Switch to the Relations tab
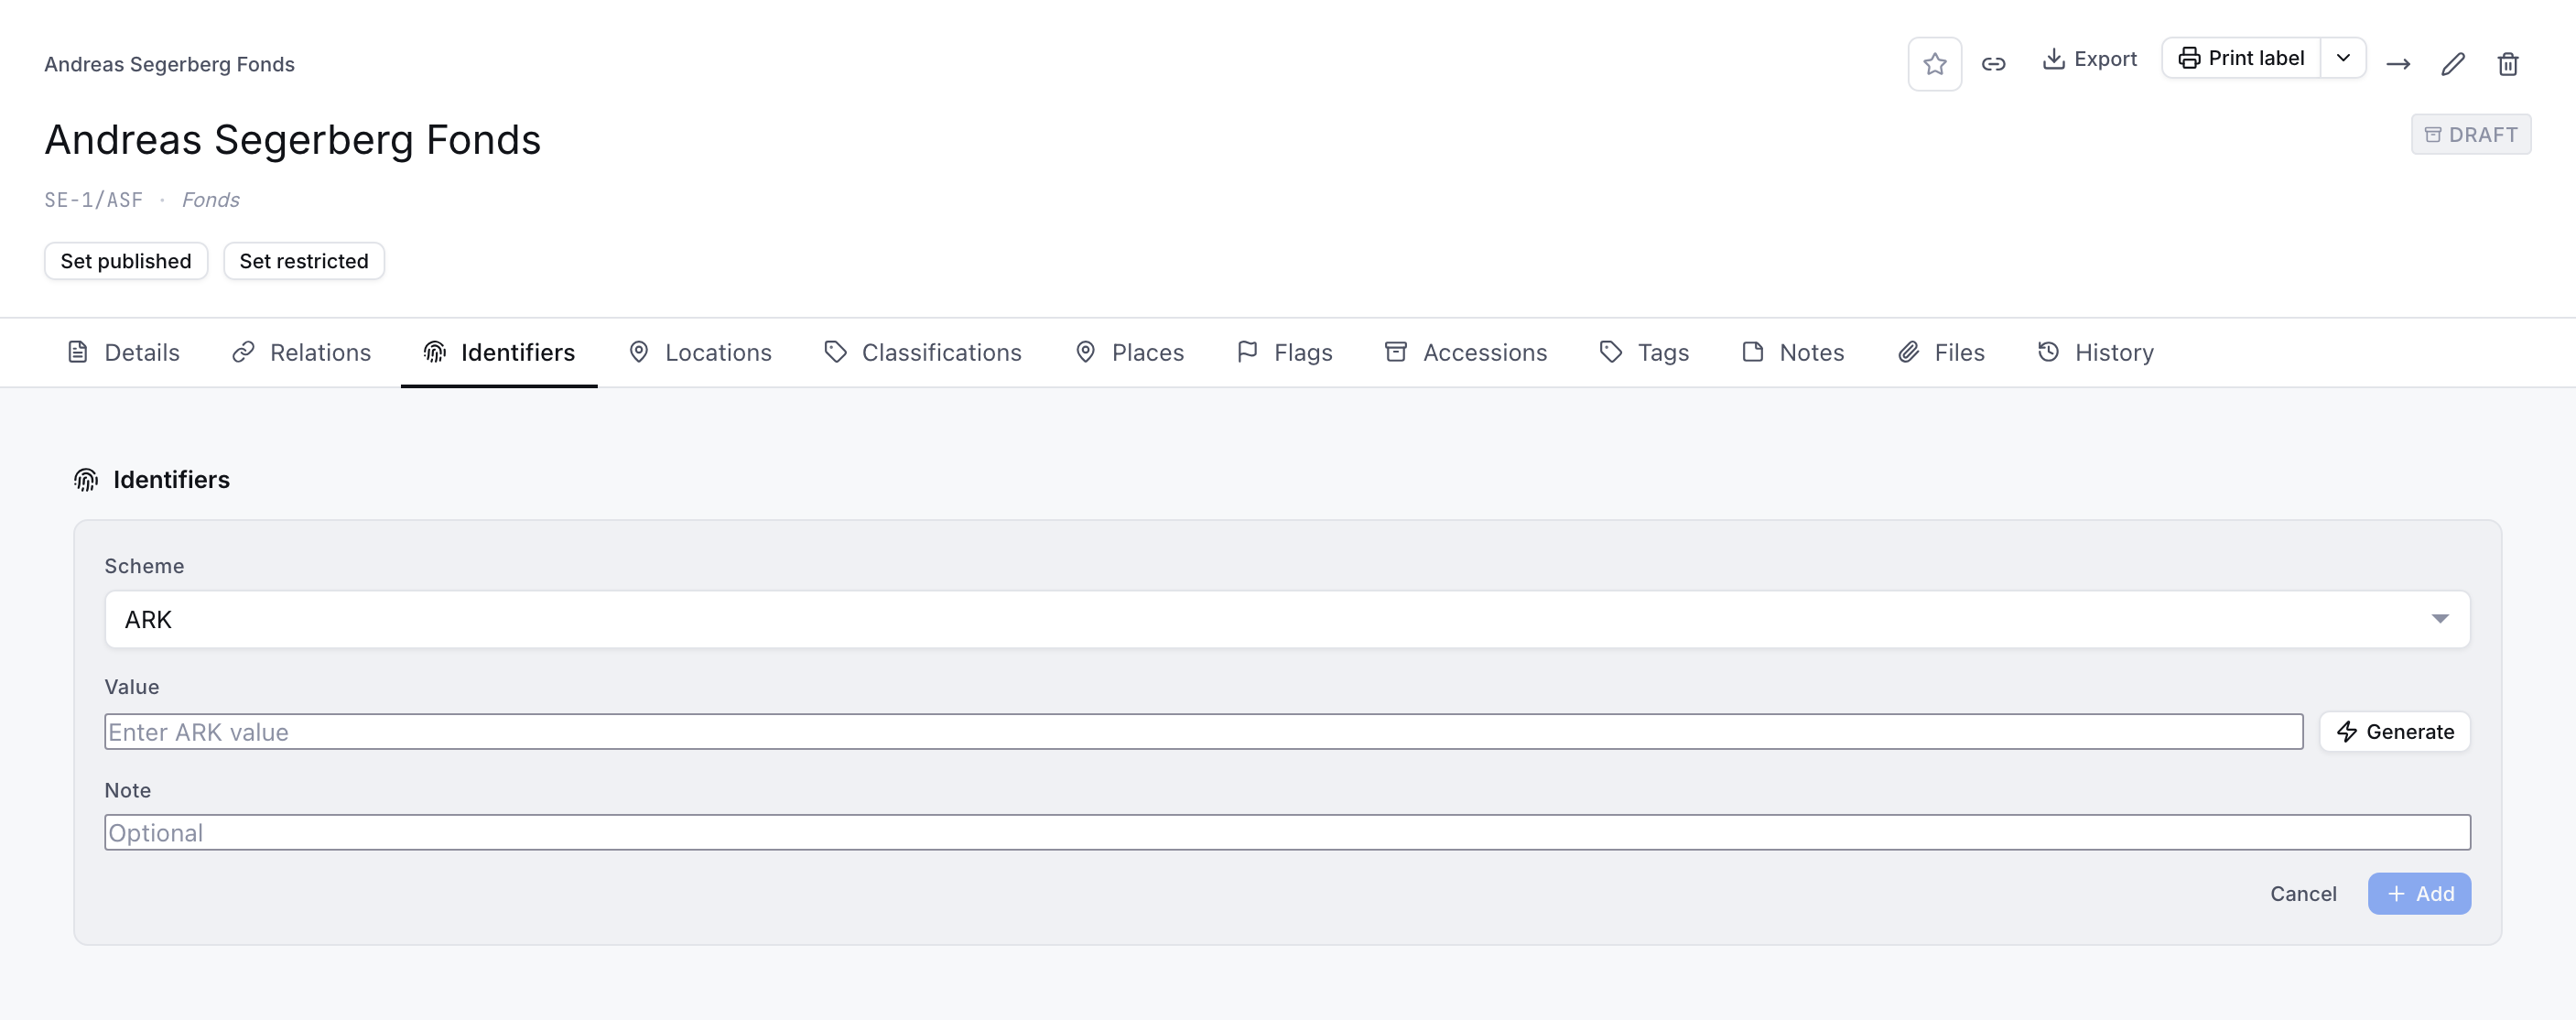Screen dimensions: 2576x1020 coord(301,352)
